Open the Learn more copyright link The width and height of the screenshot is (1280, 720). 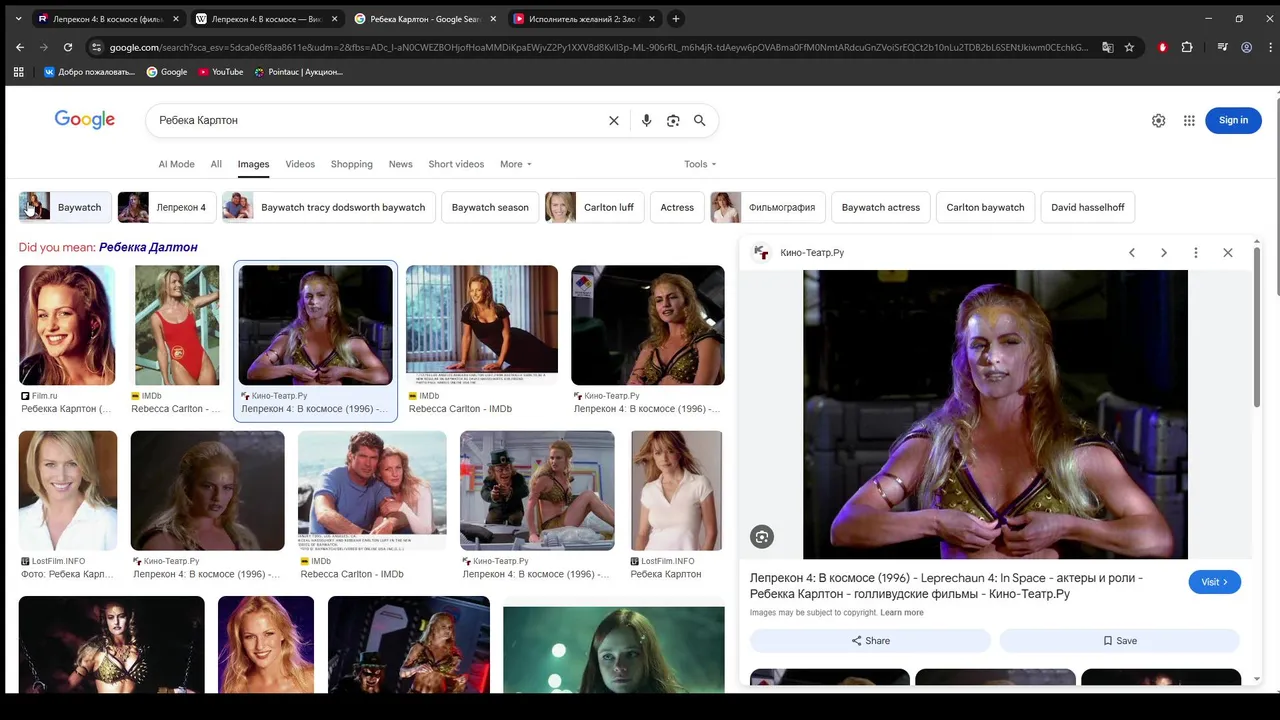coord(902,613)
